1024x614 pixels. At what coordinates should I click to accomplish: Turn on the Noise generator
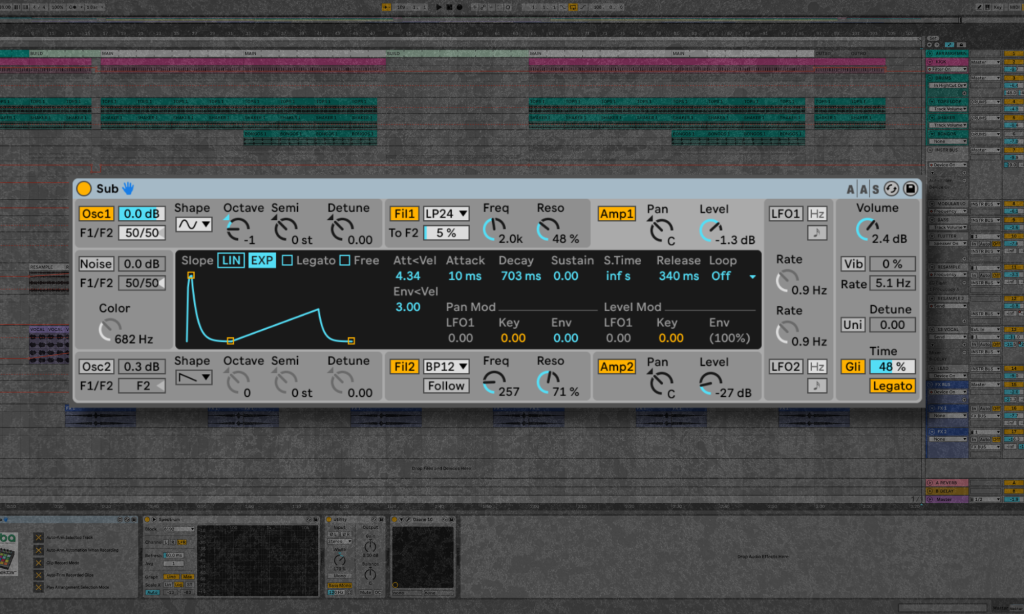point(97,264)
